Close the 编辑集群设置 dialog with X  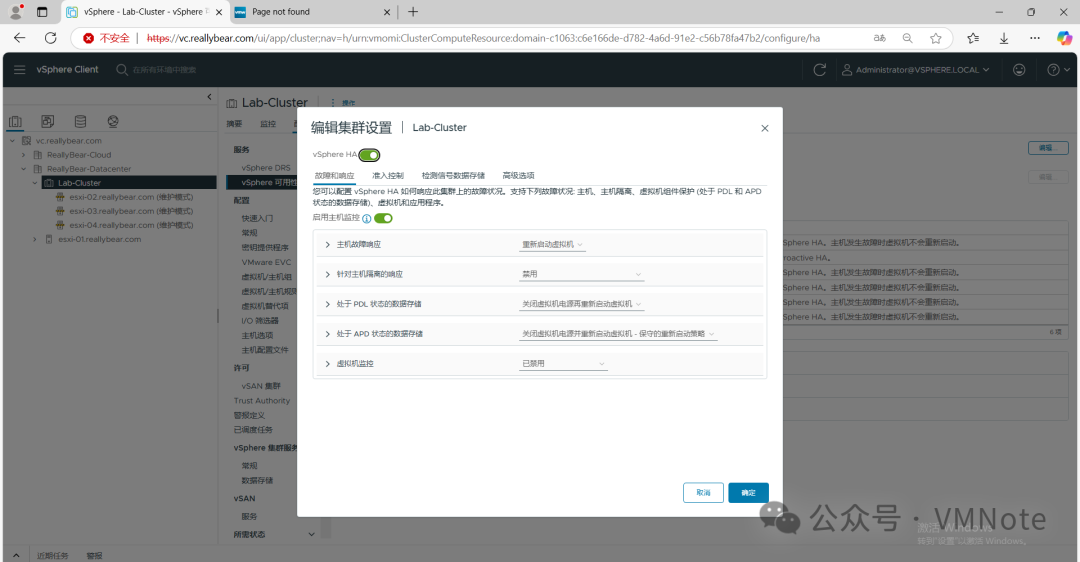point(765,128)
